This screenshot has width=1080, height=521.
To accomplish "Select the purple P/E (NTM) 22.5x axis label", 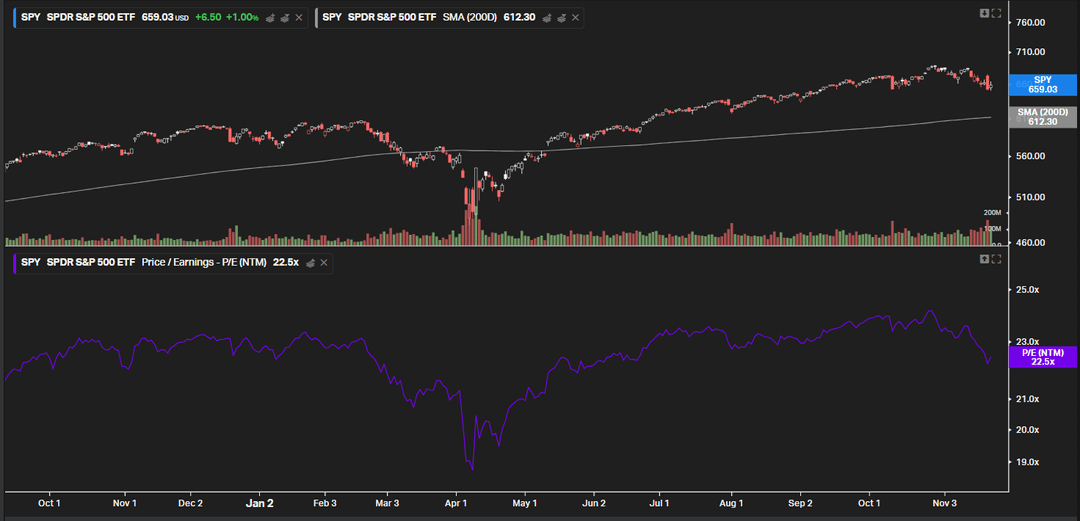I will [1042, 357].
